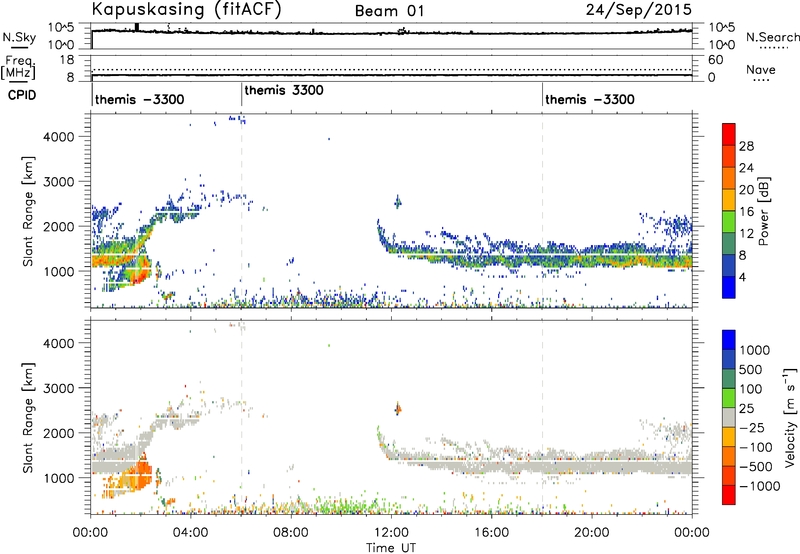Click the '4' Power colorbar tick label

(x=742, y=278)
